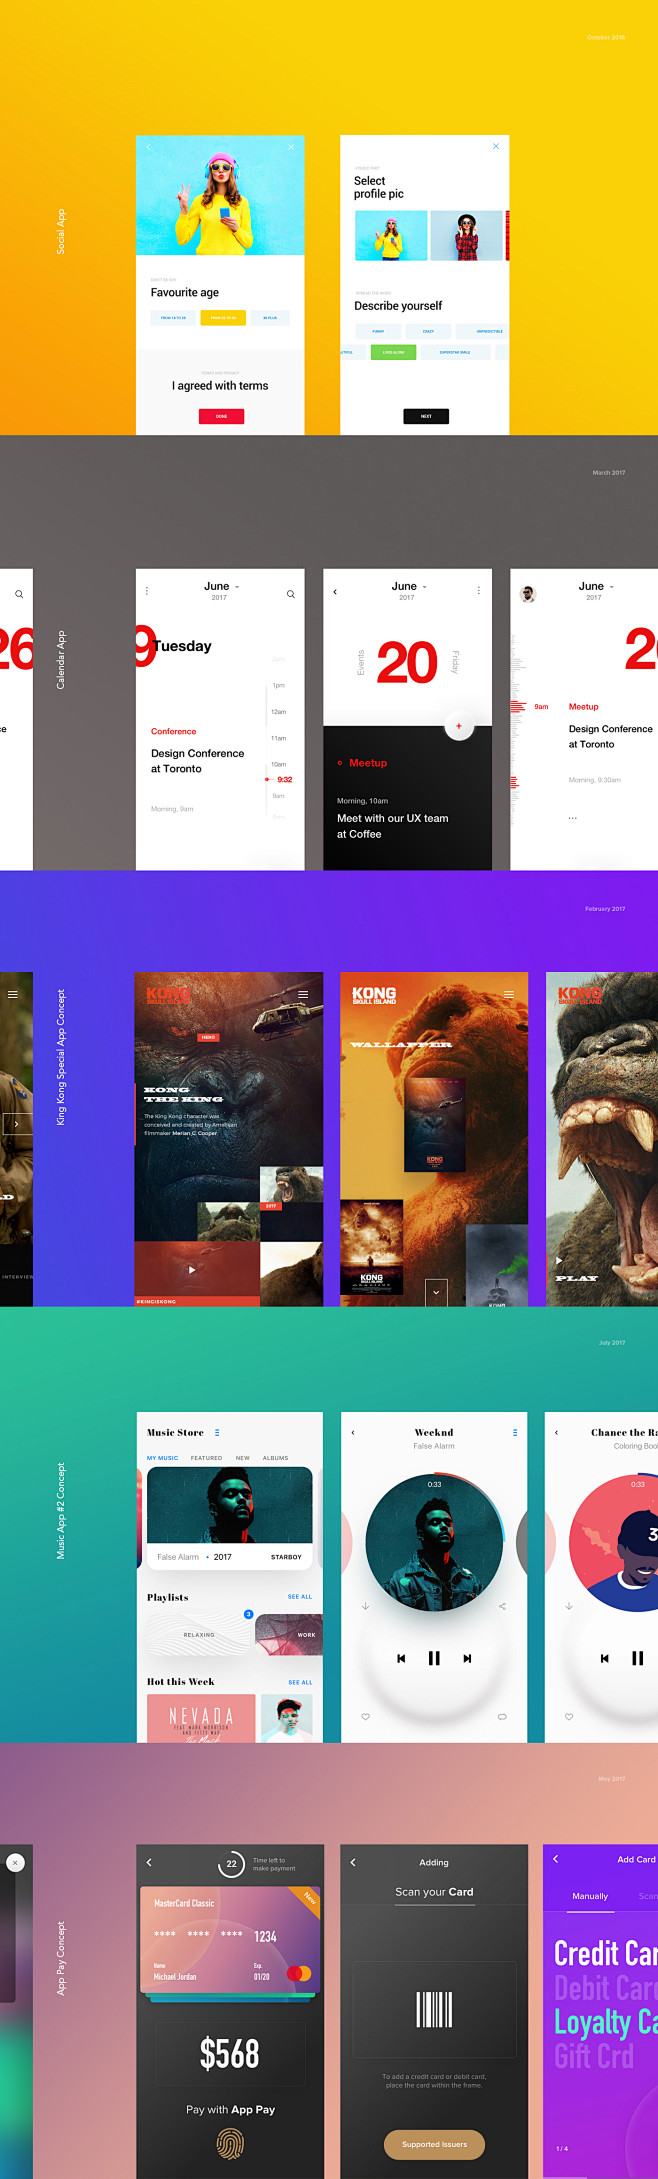Open the hamburger menu on Kong helicopter screen
This screenshot has width=658, height=2179.
(303, 995)
